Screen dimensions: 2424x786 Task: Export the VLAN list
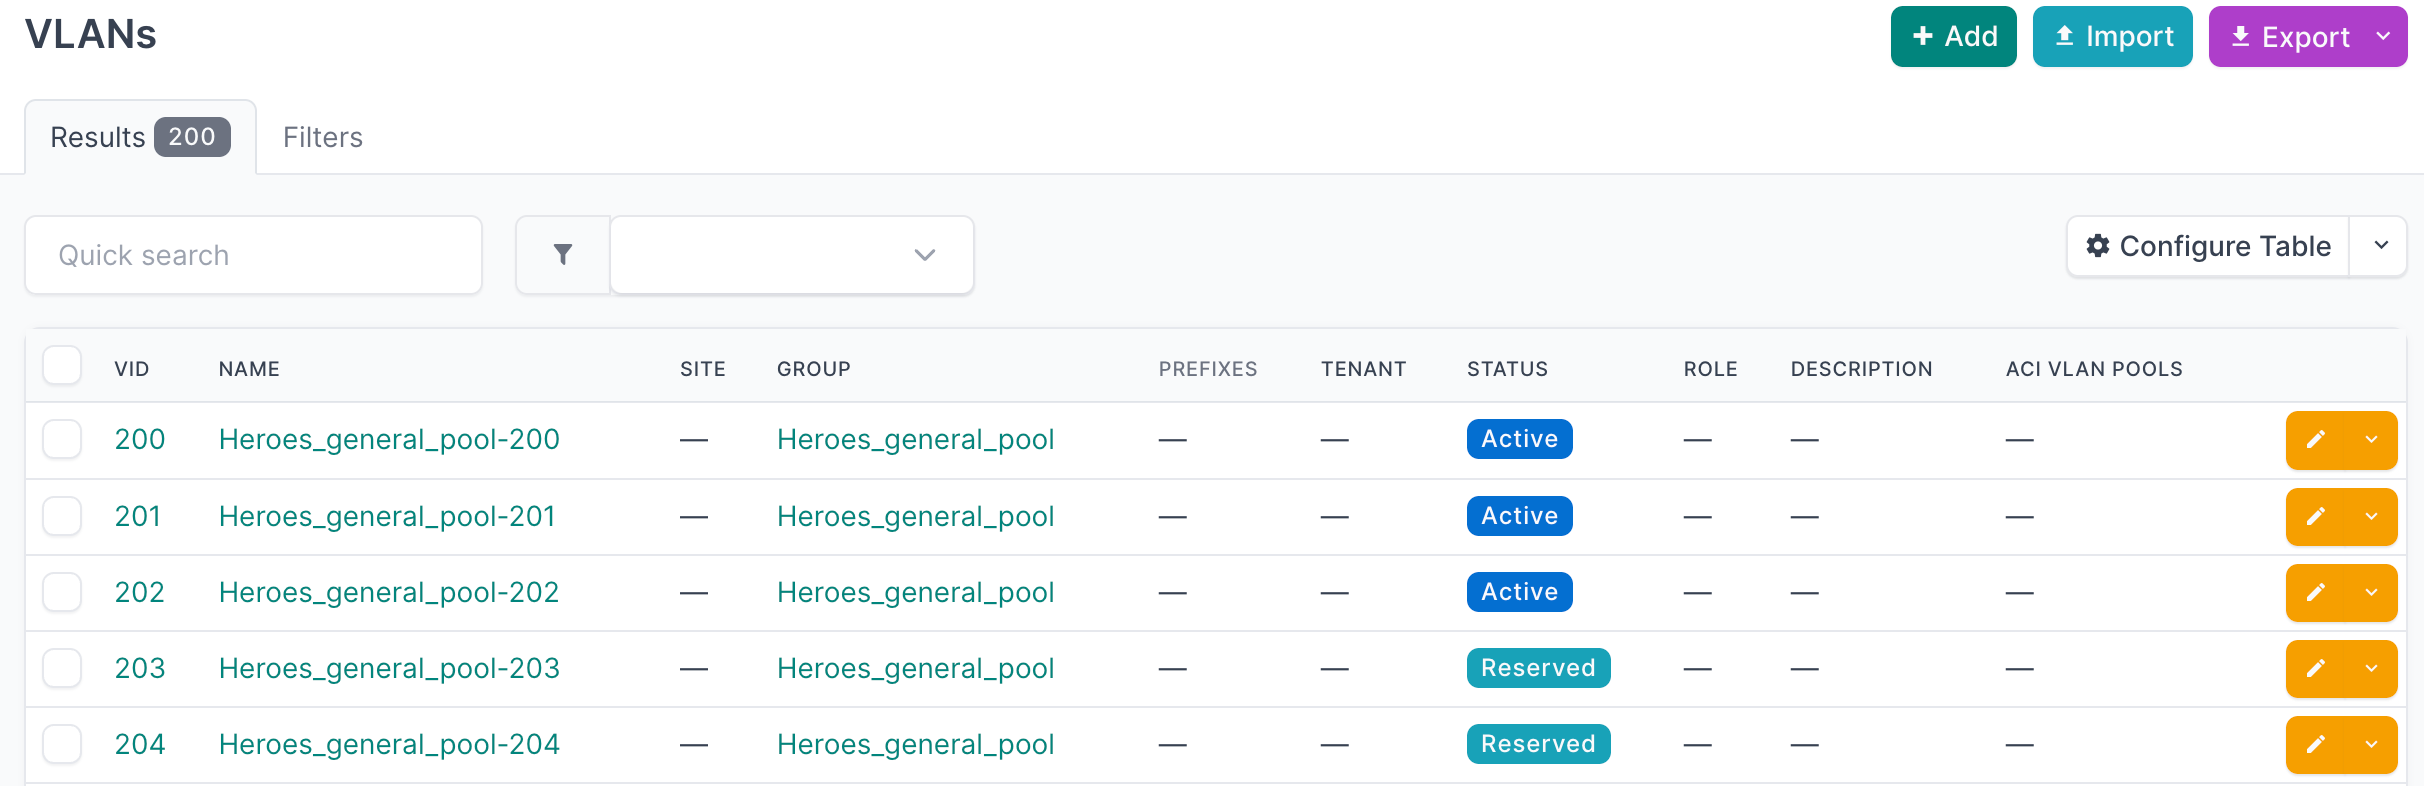[x=2289, y=37]
